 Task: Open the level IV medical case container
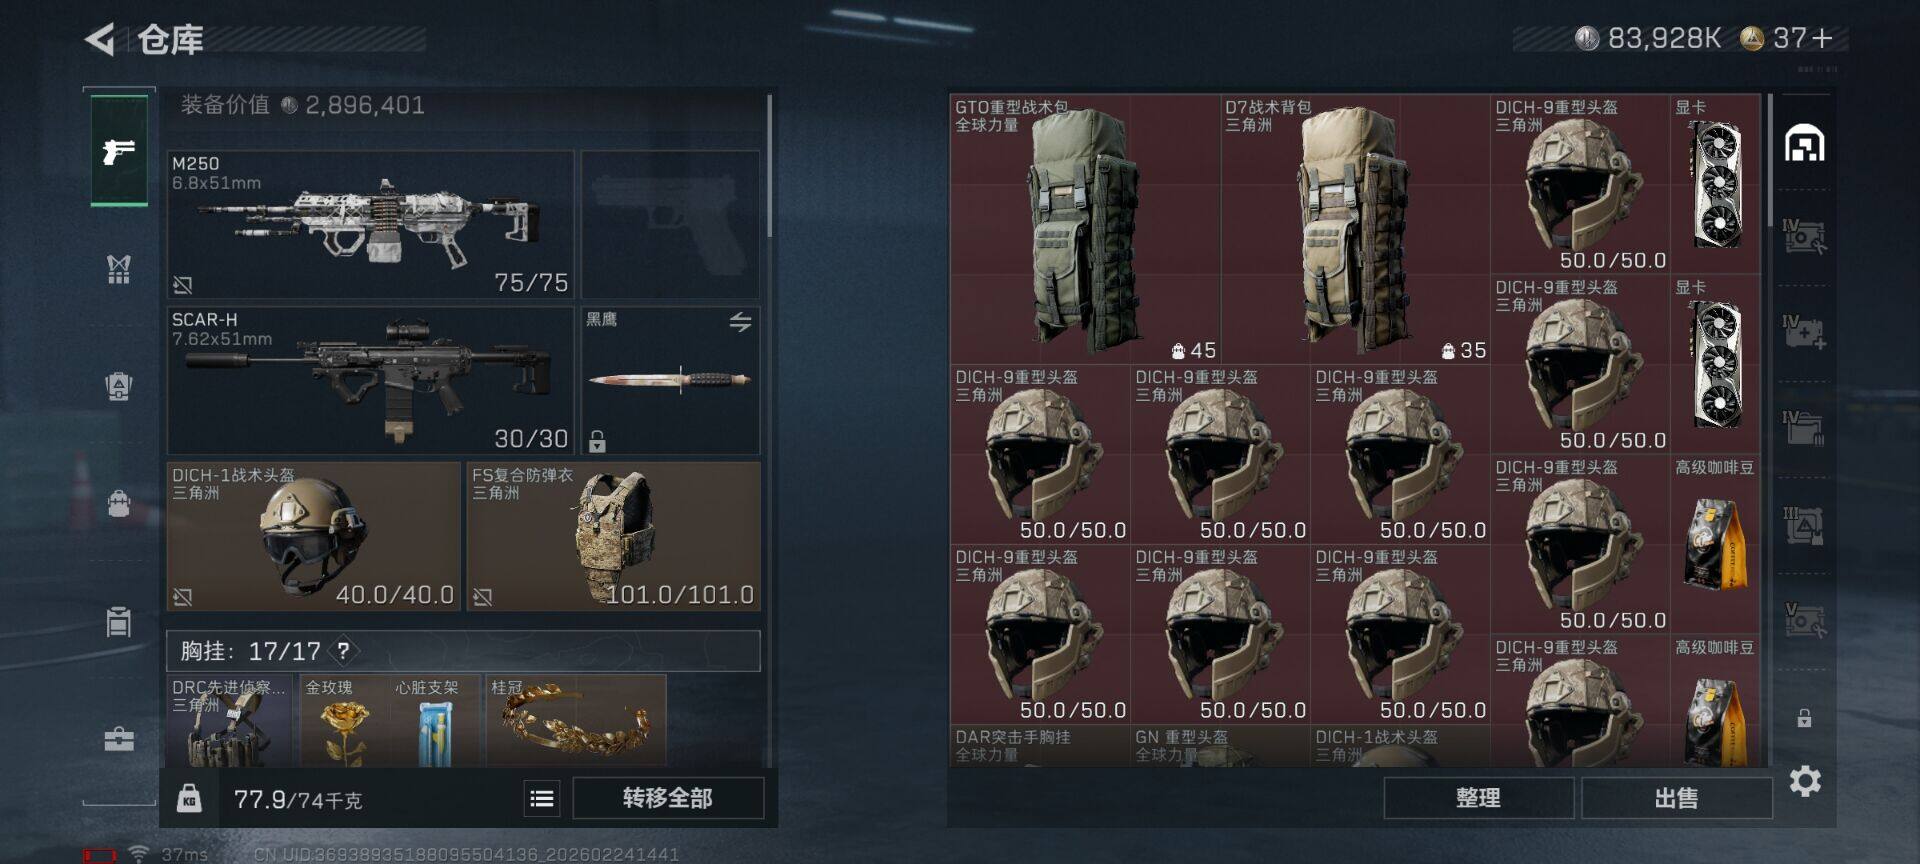coord(1805,331)
